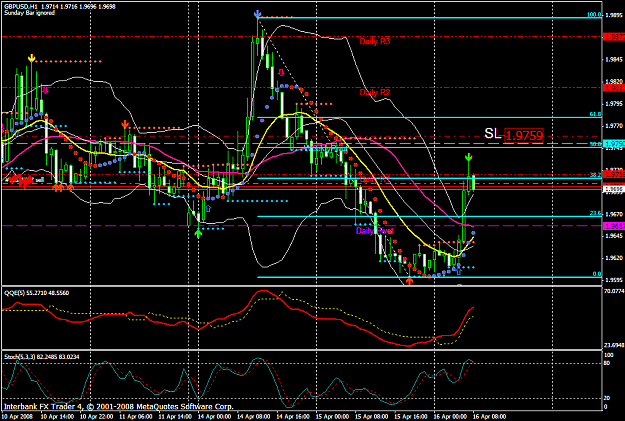Screen dimensions: 625x421
Task: Click the 23.6948 QQE scale value
Action: [614, 344]
